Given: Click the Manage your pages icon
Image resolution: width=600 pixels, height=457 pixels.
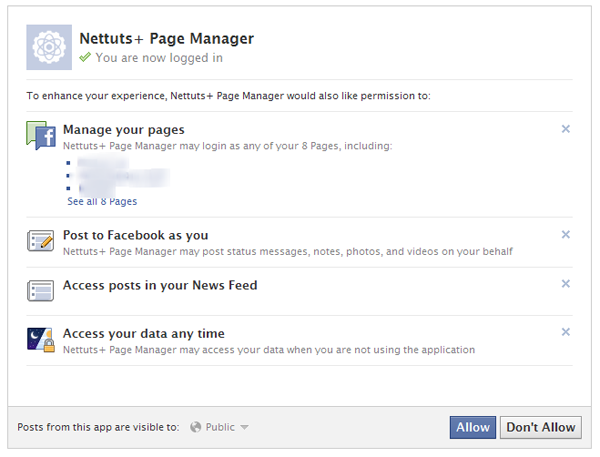Looking at the screenshot, I should tap(41, 135).
